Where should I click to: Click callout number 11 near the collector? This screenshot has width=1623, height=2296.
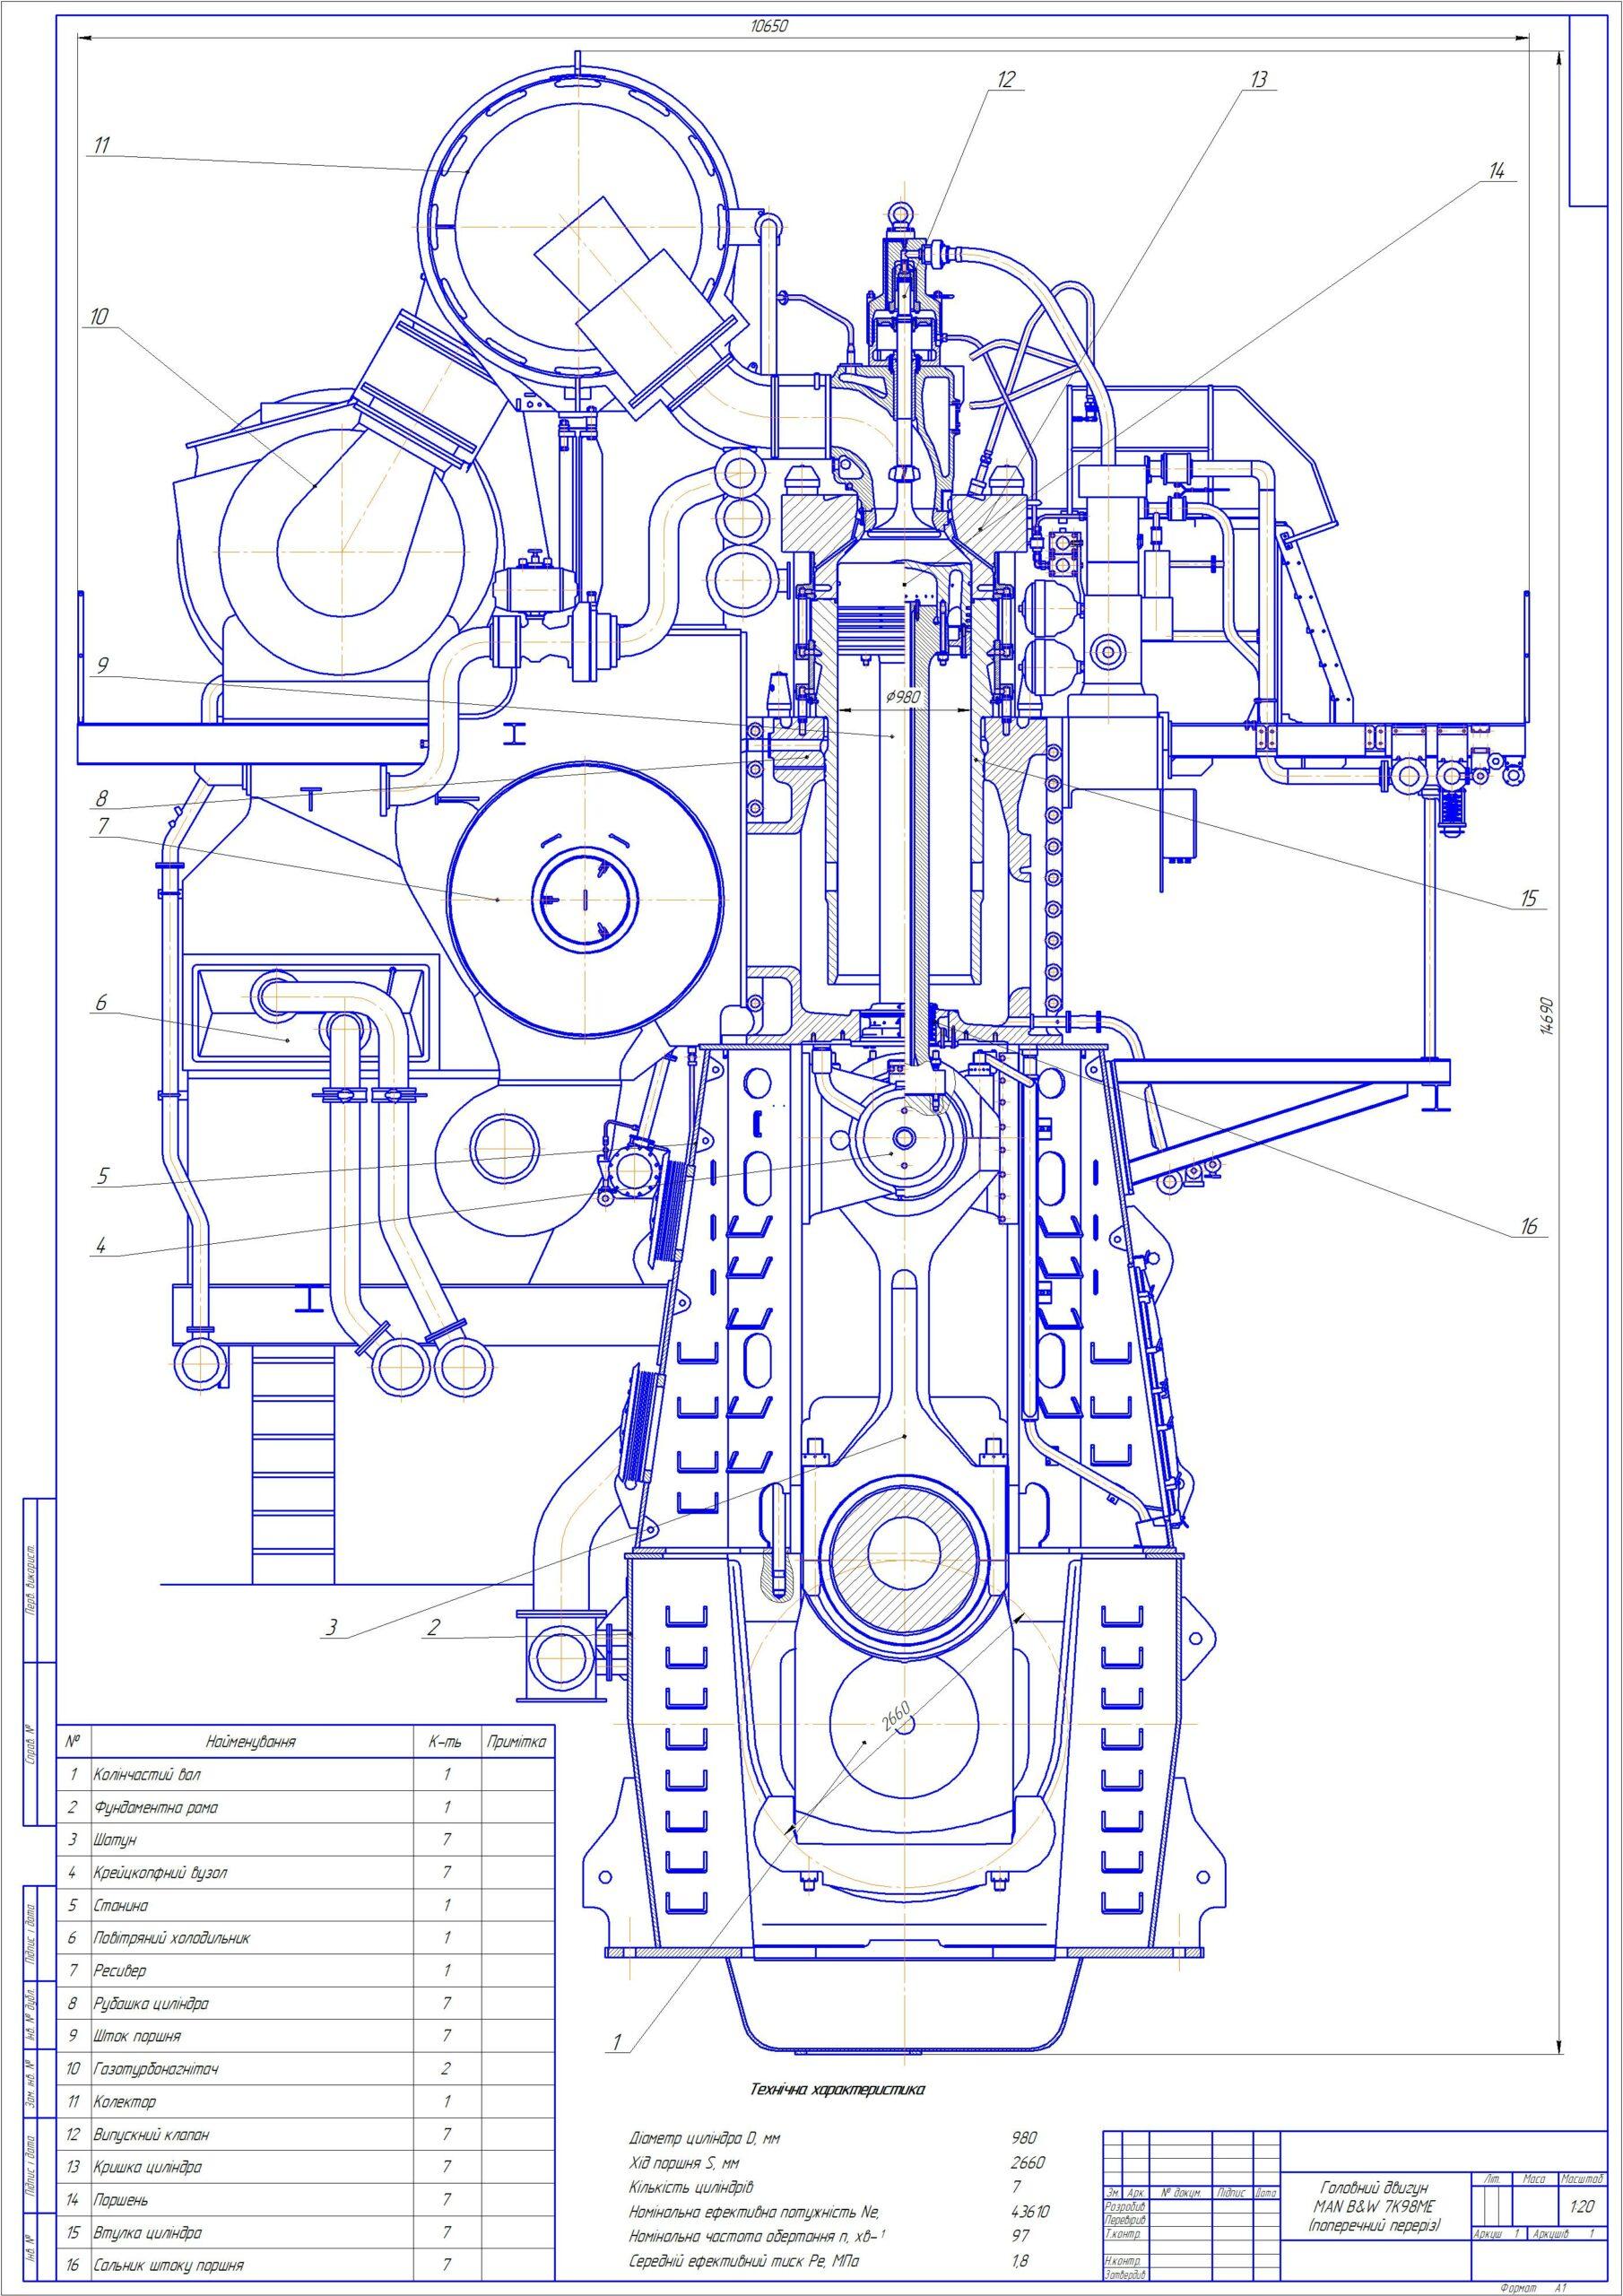(101, 145)
